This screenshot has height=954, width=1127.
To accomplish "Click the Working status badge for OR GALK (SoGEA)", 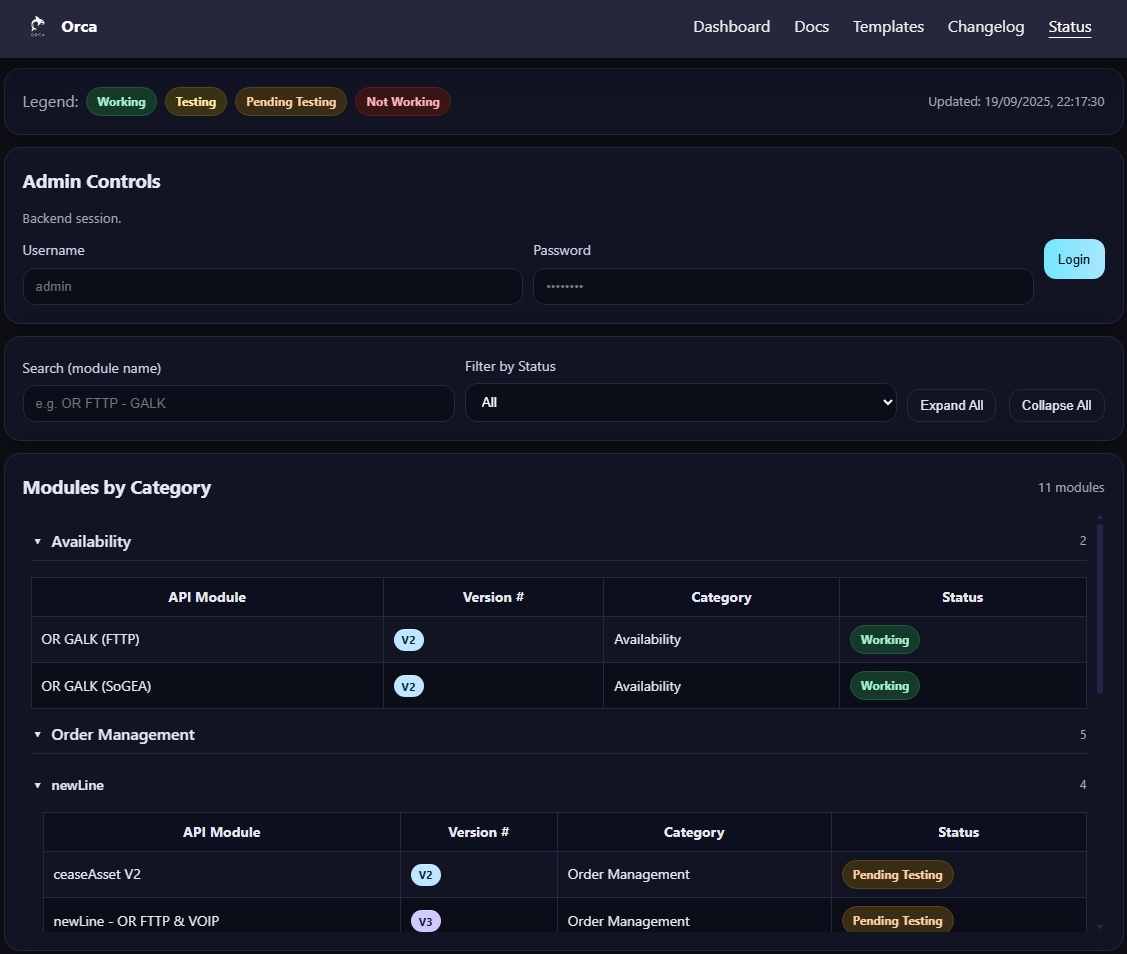I will click(884, 685).
